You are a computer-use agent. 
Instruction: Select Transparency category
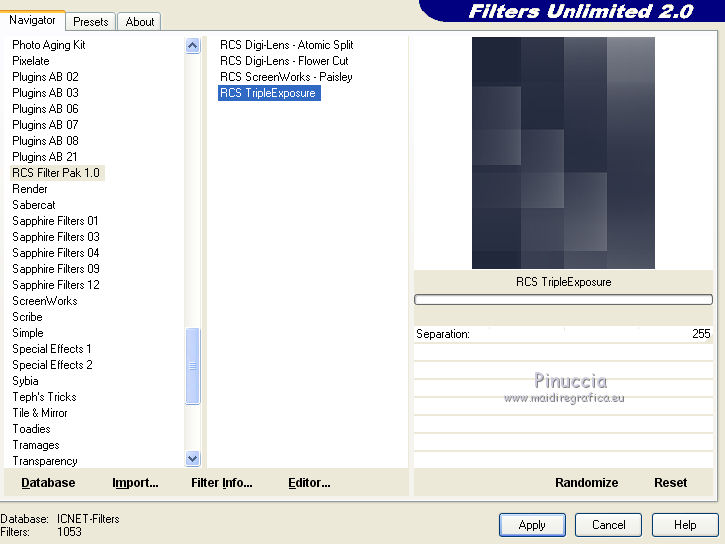click(x=44, y=461)
